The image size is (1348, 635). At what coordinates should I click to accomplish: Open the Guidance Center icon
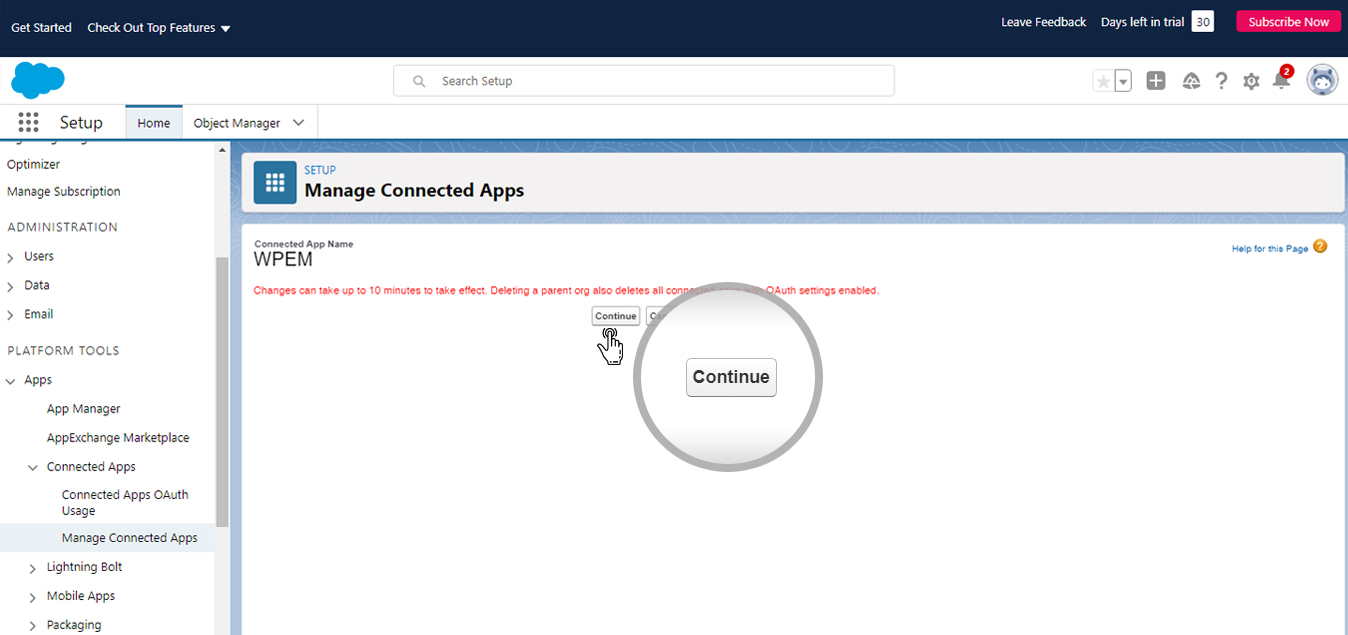[x=1191, y=81]
